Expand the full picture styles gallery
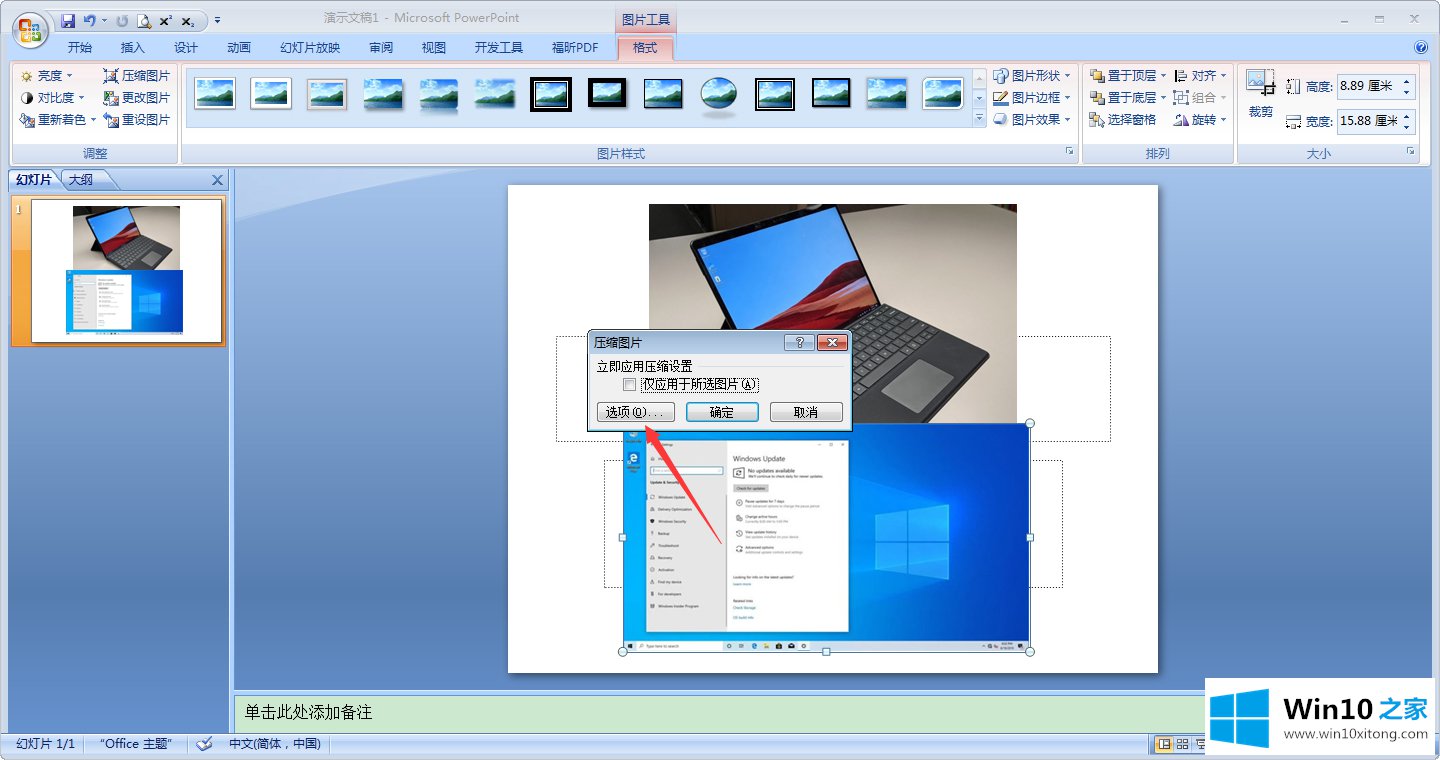The width and height of the screenshot is (1440, 760). pyautogui.click(x=979, y=119)
